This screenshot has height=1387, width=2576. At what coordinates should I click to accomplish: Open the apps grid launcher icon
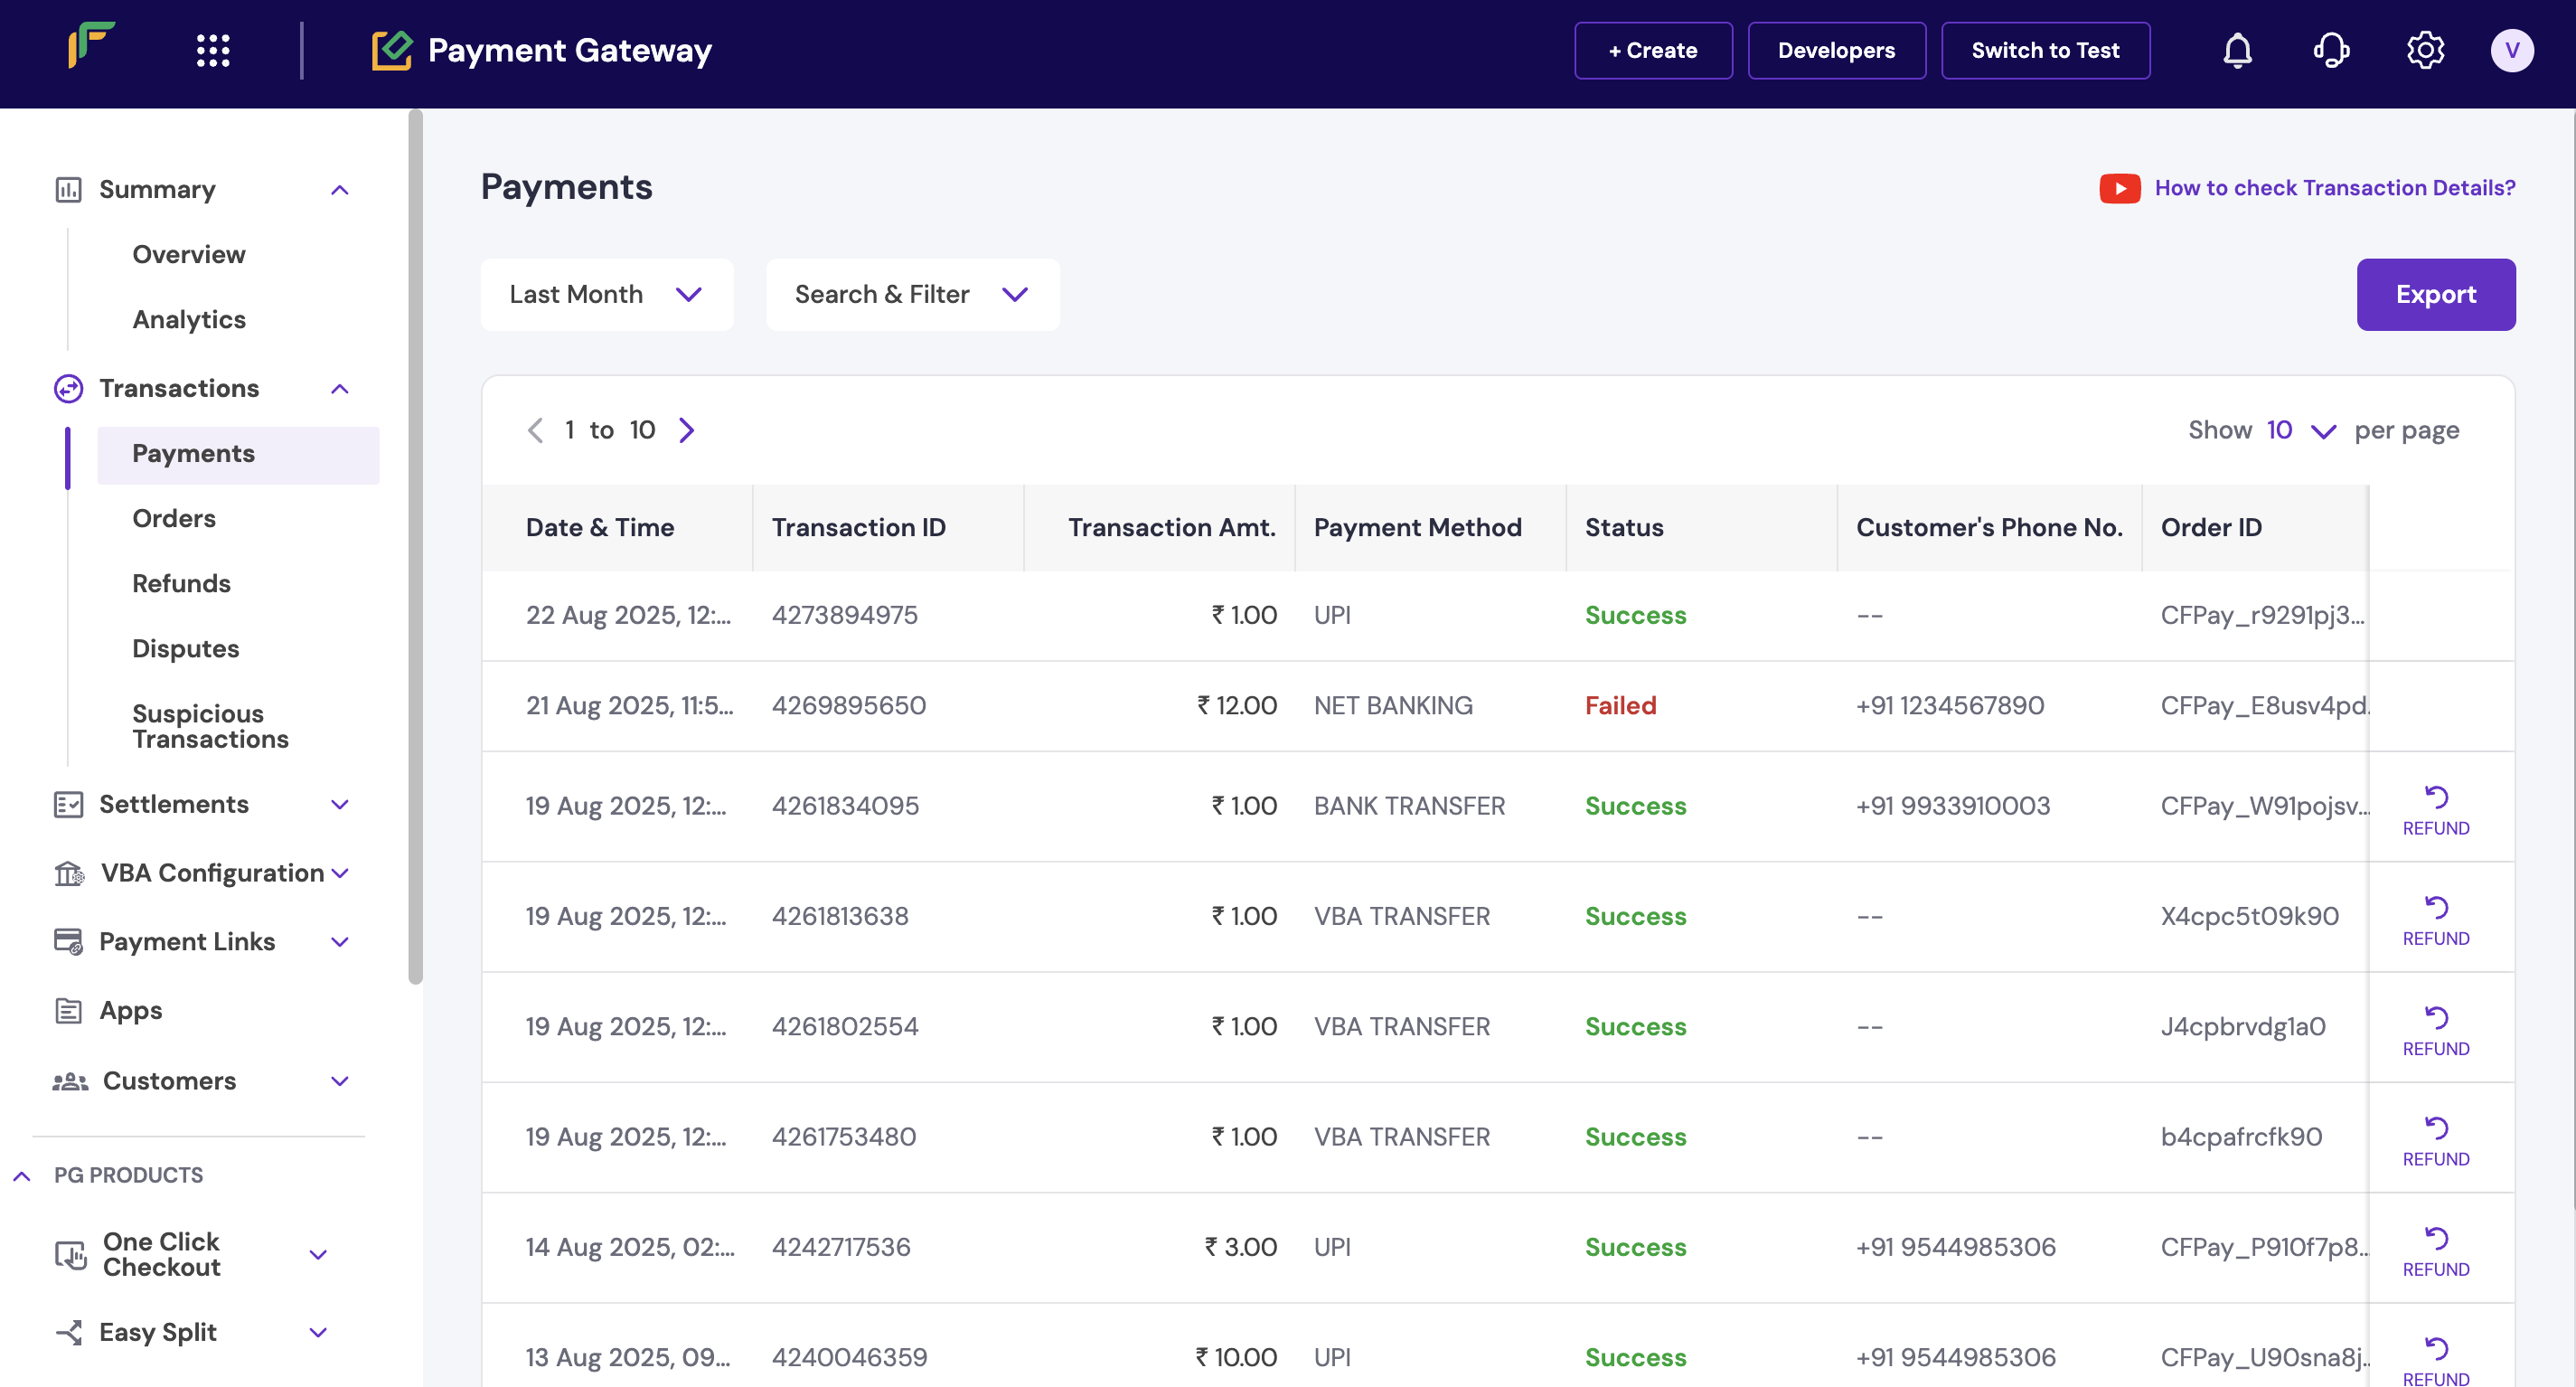(x=213, y=50)
